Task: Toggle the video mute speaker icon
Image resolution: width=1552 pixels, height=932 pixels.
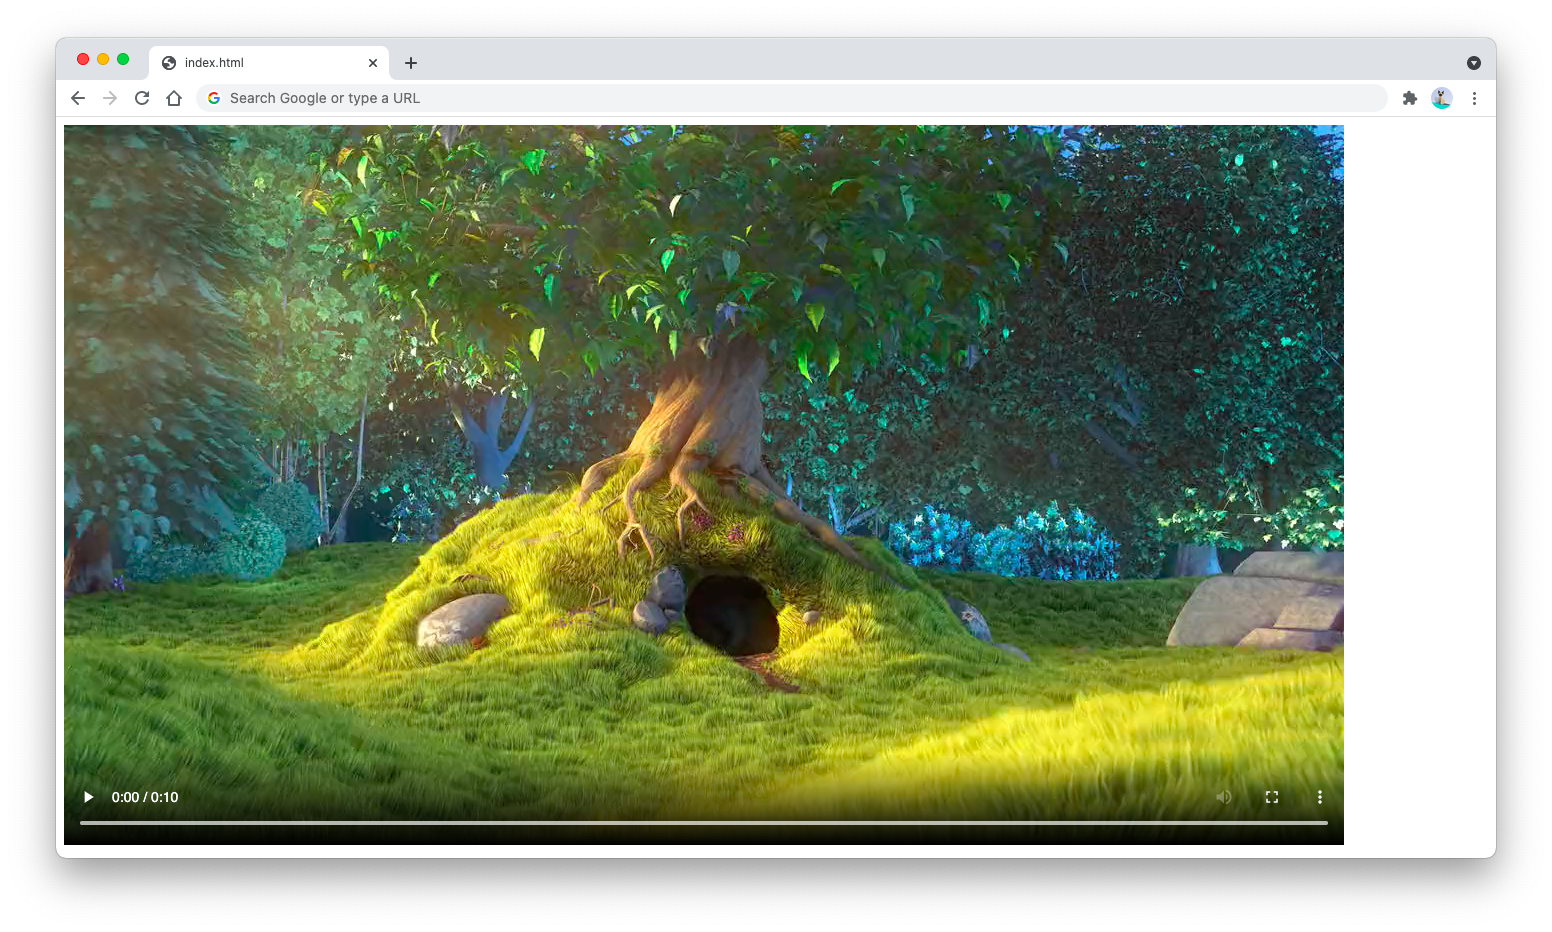Action: pyautogui.click(x=1223, y=797)
